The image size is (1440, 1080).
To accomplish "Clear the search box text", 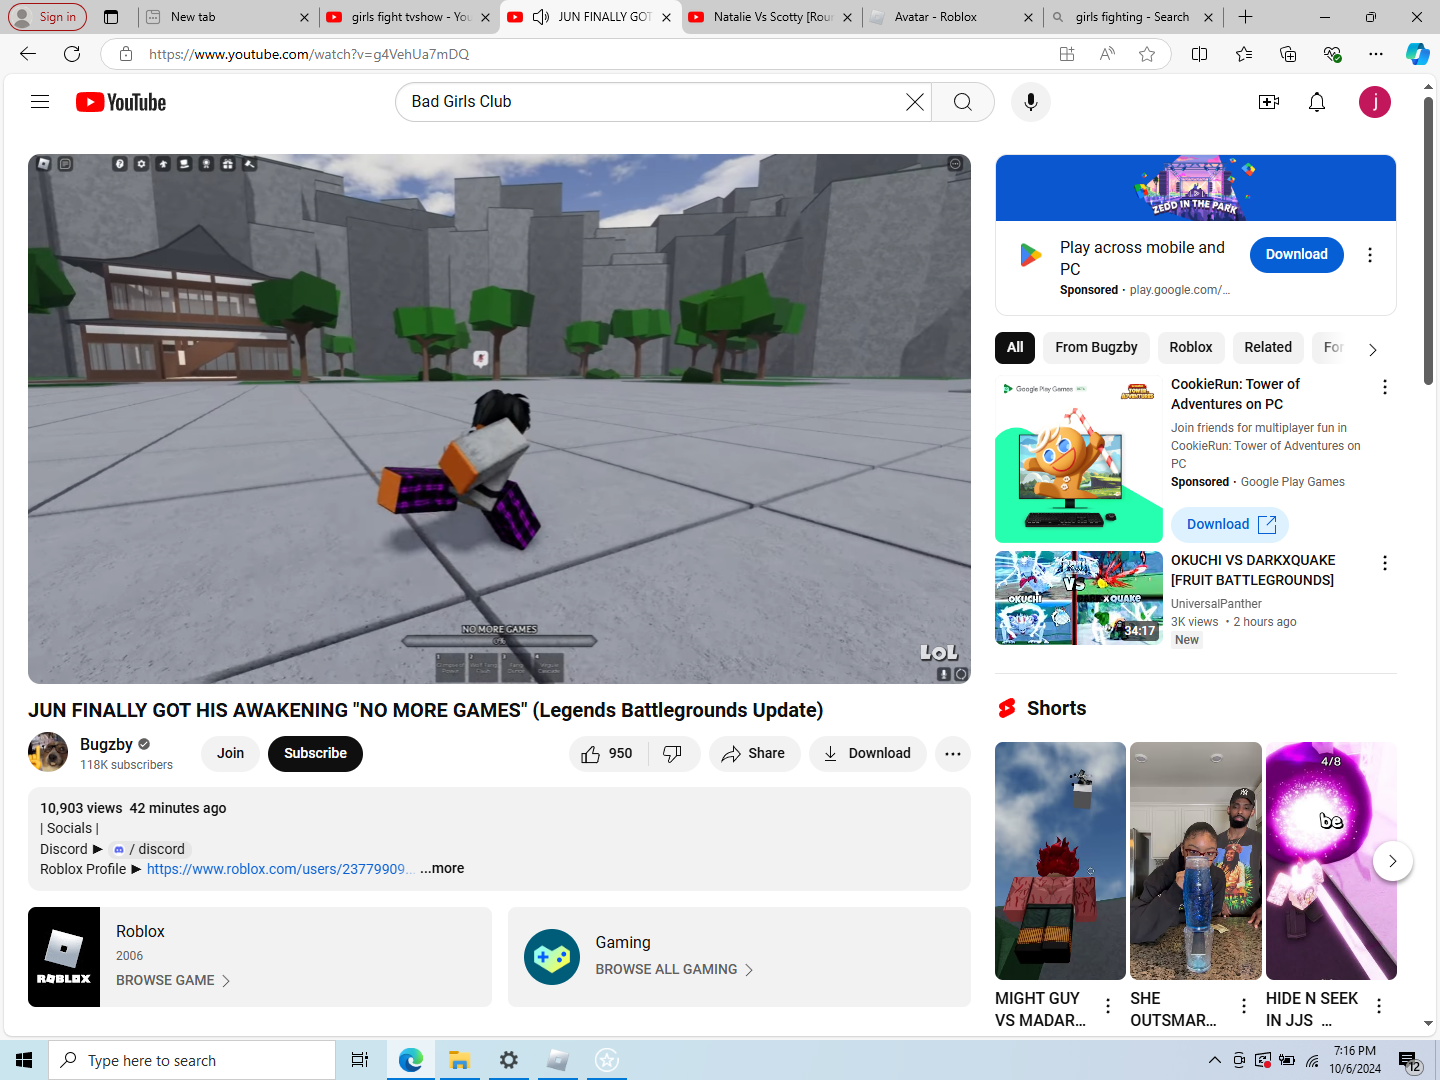I will (914, 102).
